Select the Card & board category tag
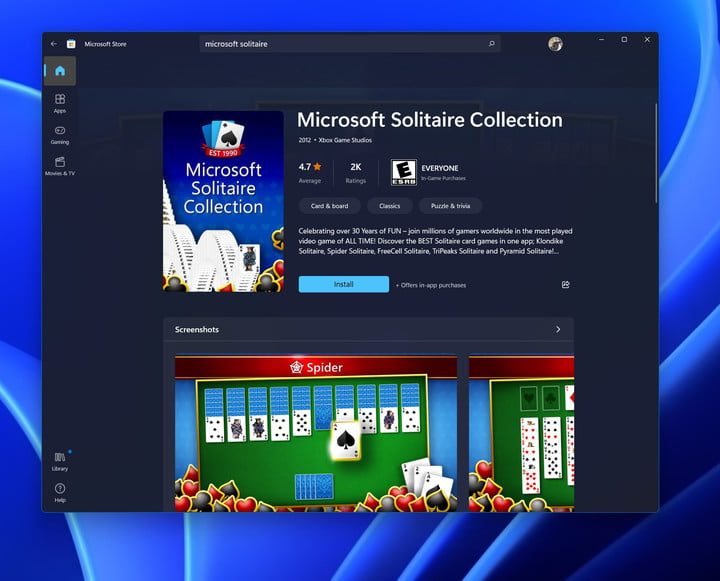This screenshot has width=720, height=581. coord(330,206)
